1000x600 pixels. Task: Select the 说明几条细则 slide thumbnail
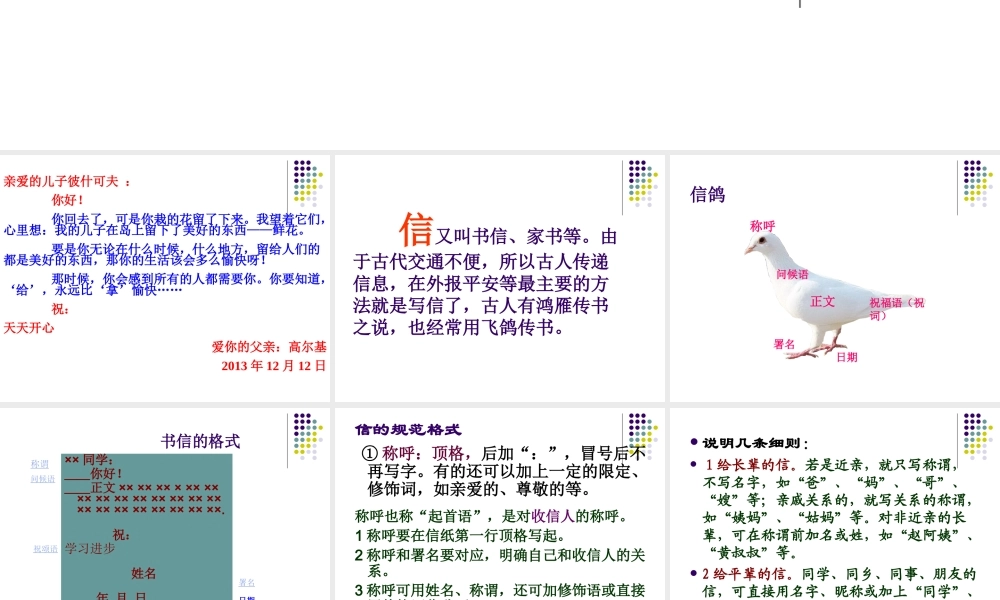click(833, 500)
